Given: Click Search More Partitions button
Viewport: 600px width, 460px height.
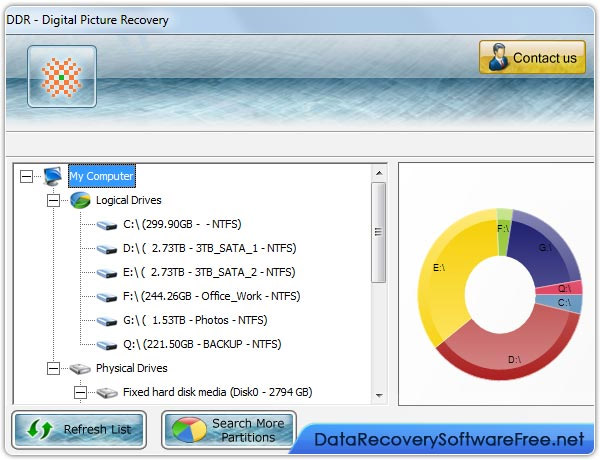Looking at the screenshot, I should pos(229,430).
